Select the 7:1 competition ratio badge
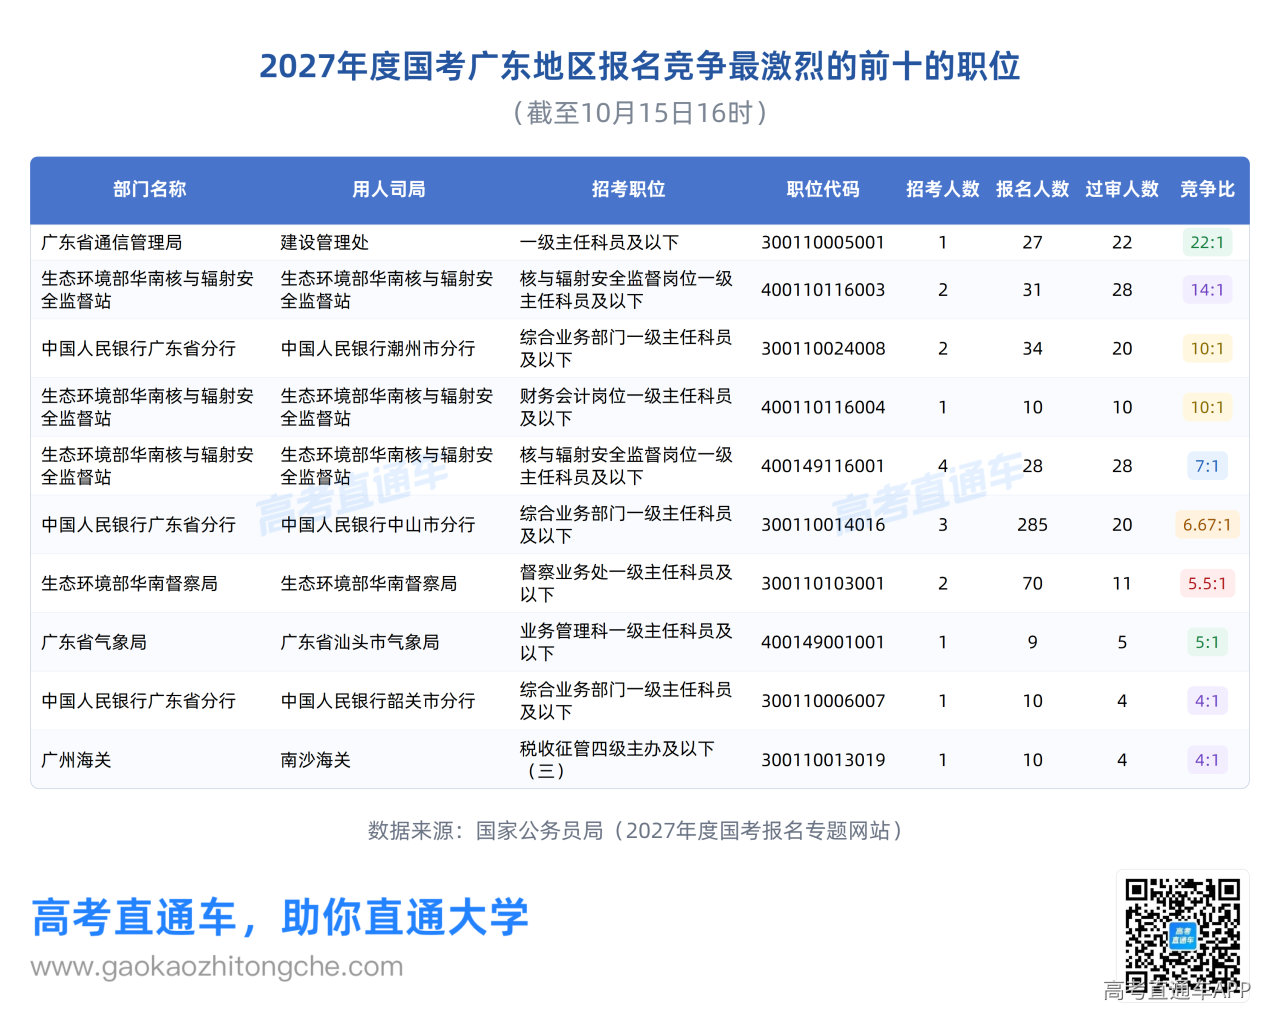This screenshot has width=1280, height=1030. [1207, 466]
